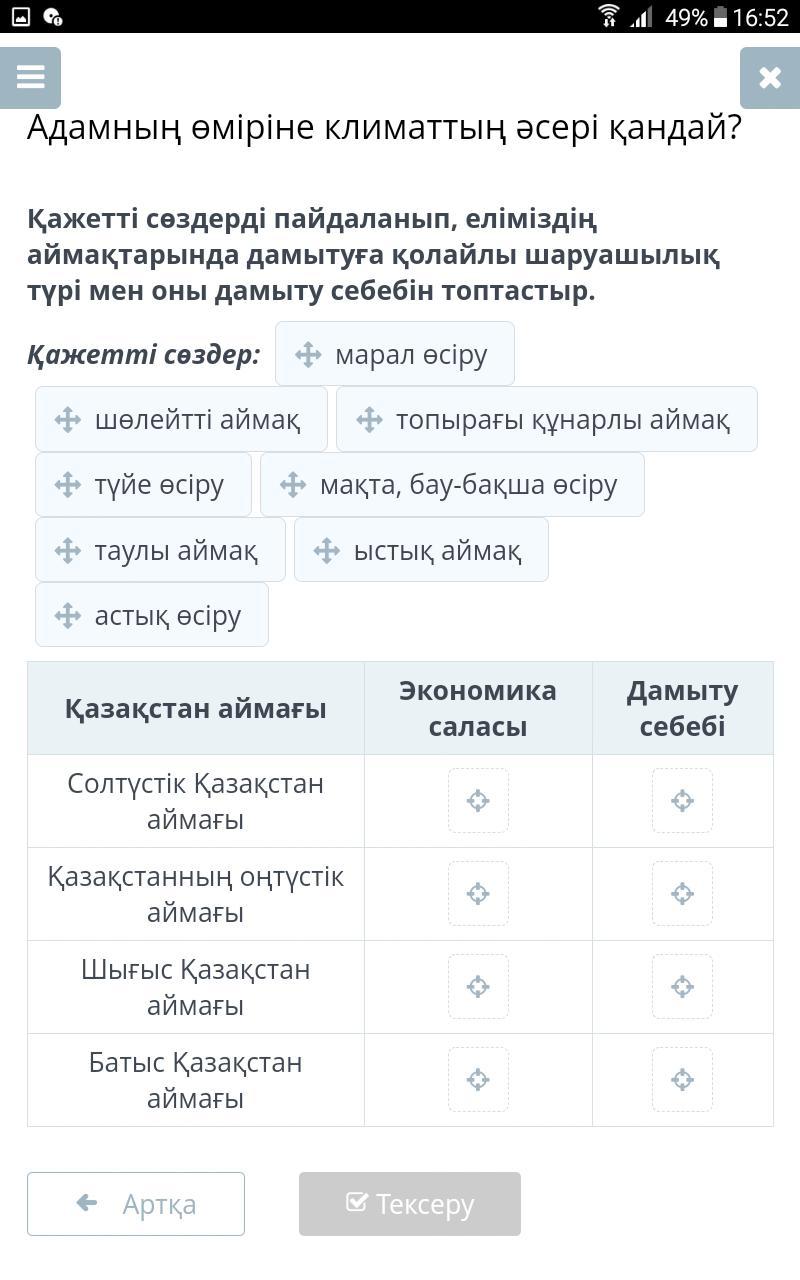The height and width of the screenshot is (1280, 800).
Task: Open the hamburger menu
Action: (31, 78)
